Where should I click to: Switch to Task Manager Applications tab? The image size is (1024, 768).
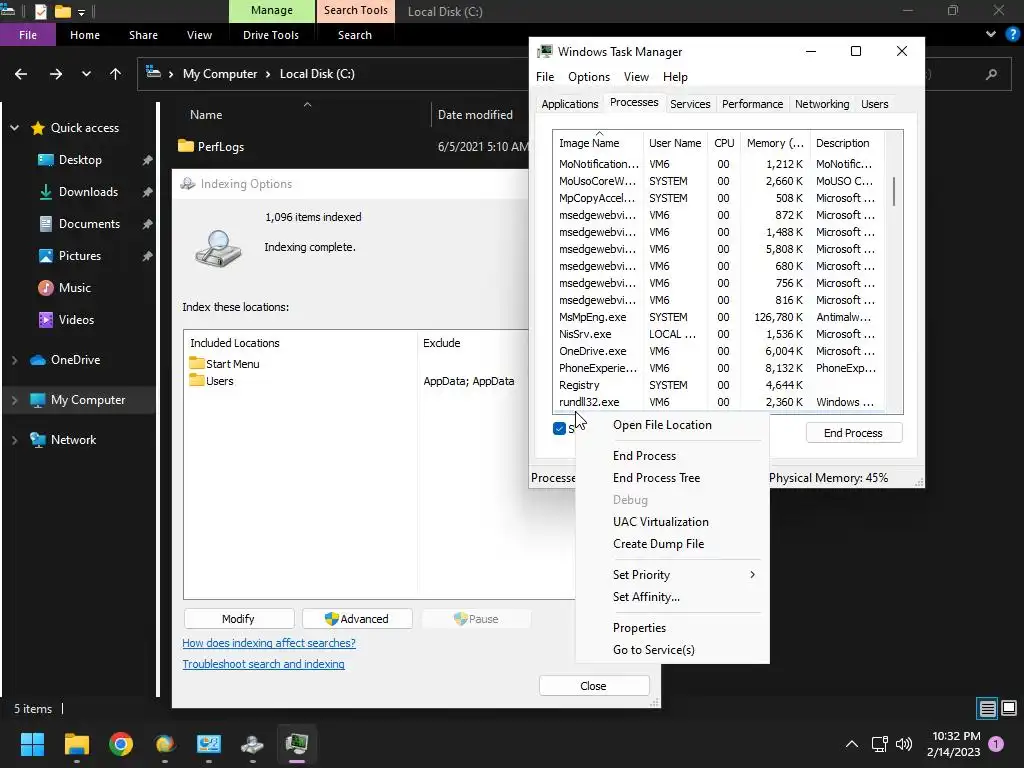point(569,104)
